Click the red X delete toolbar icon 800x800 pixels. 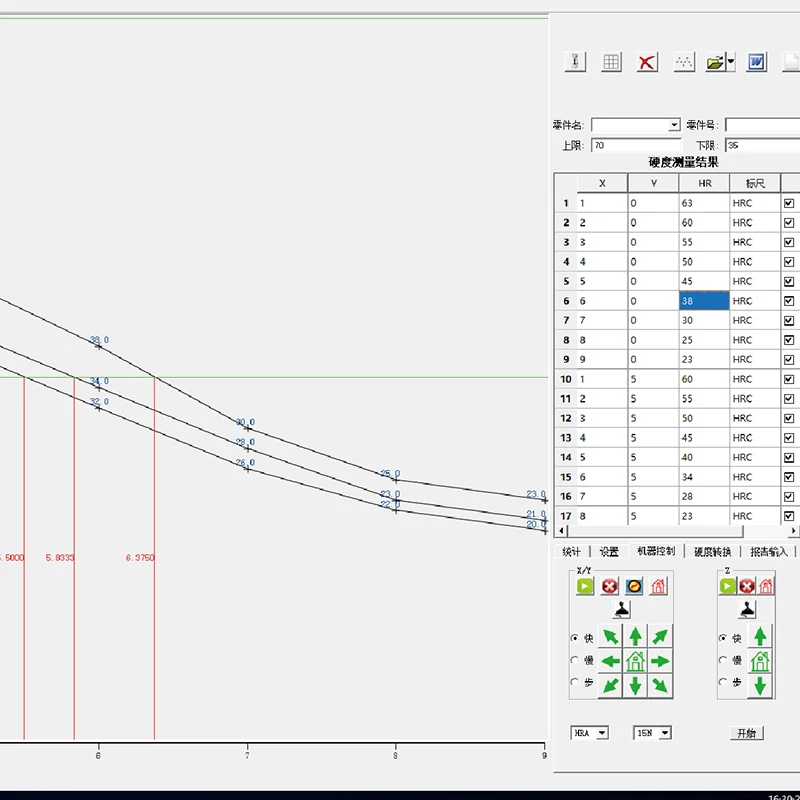point(647,62)
